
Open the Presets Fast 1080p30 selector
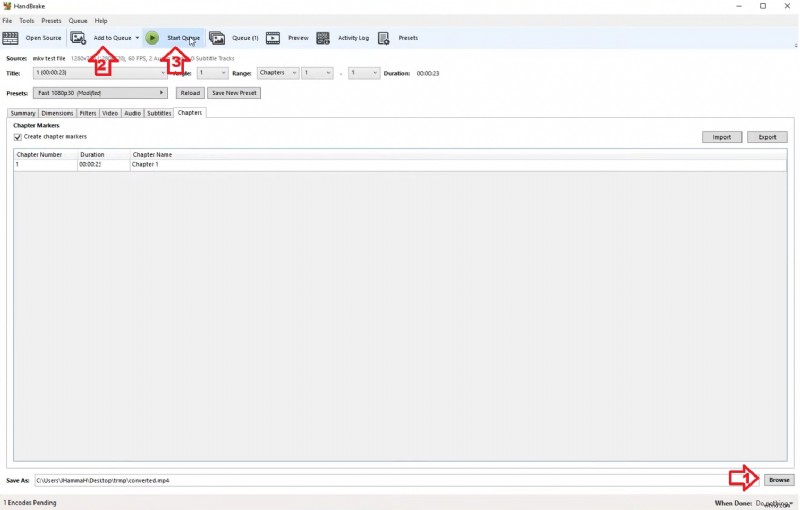[x=101, y=93]
